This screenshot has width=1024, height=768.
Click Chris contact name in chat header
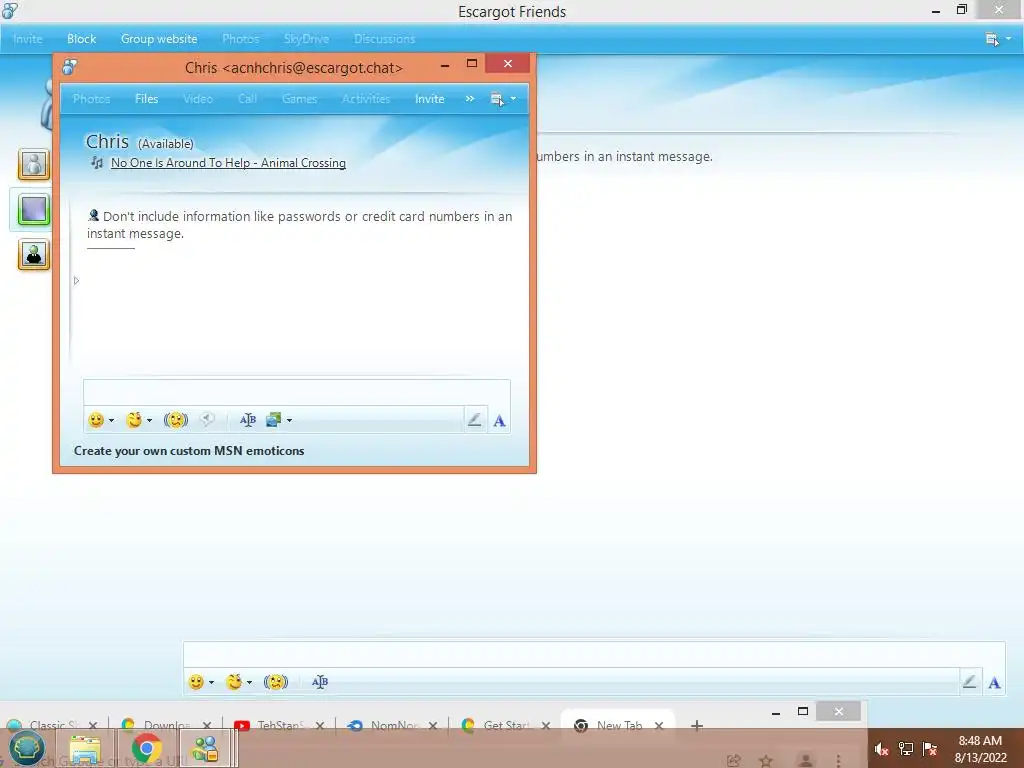point(107,142)
